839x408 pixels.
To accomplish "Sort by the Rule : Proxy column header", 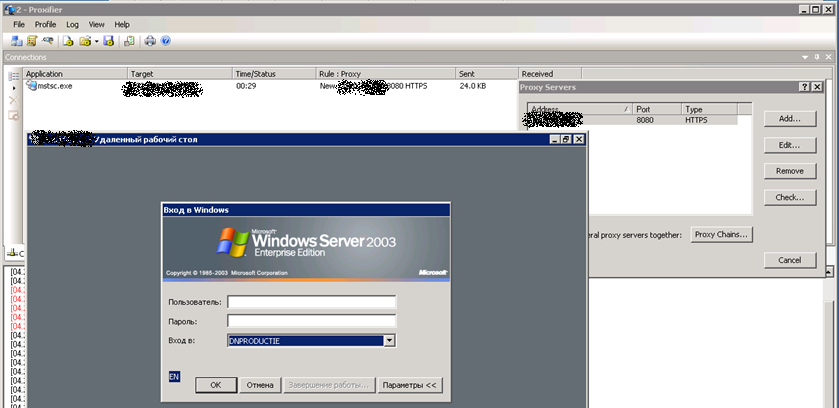I will click(386, 74).
